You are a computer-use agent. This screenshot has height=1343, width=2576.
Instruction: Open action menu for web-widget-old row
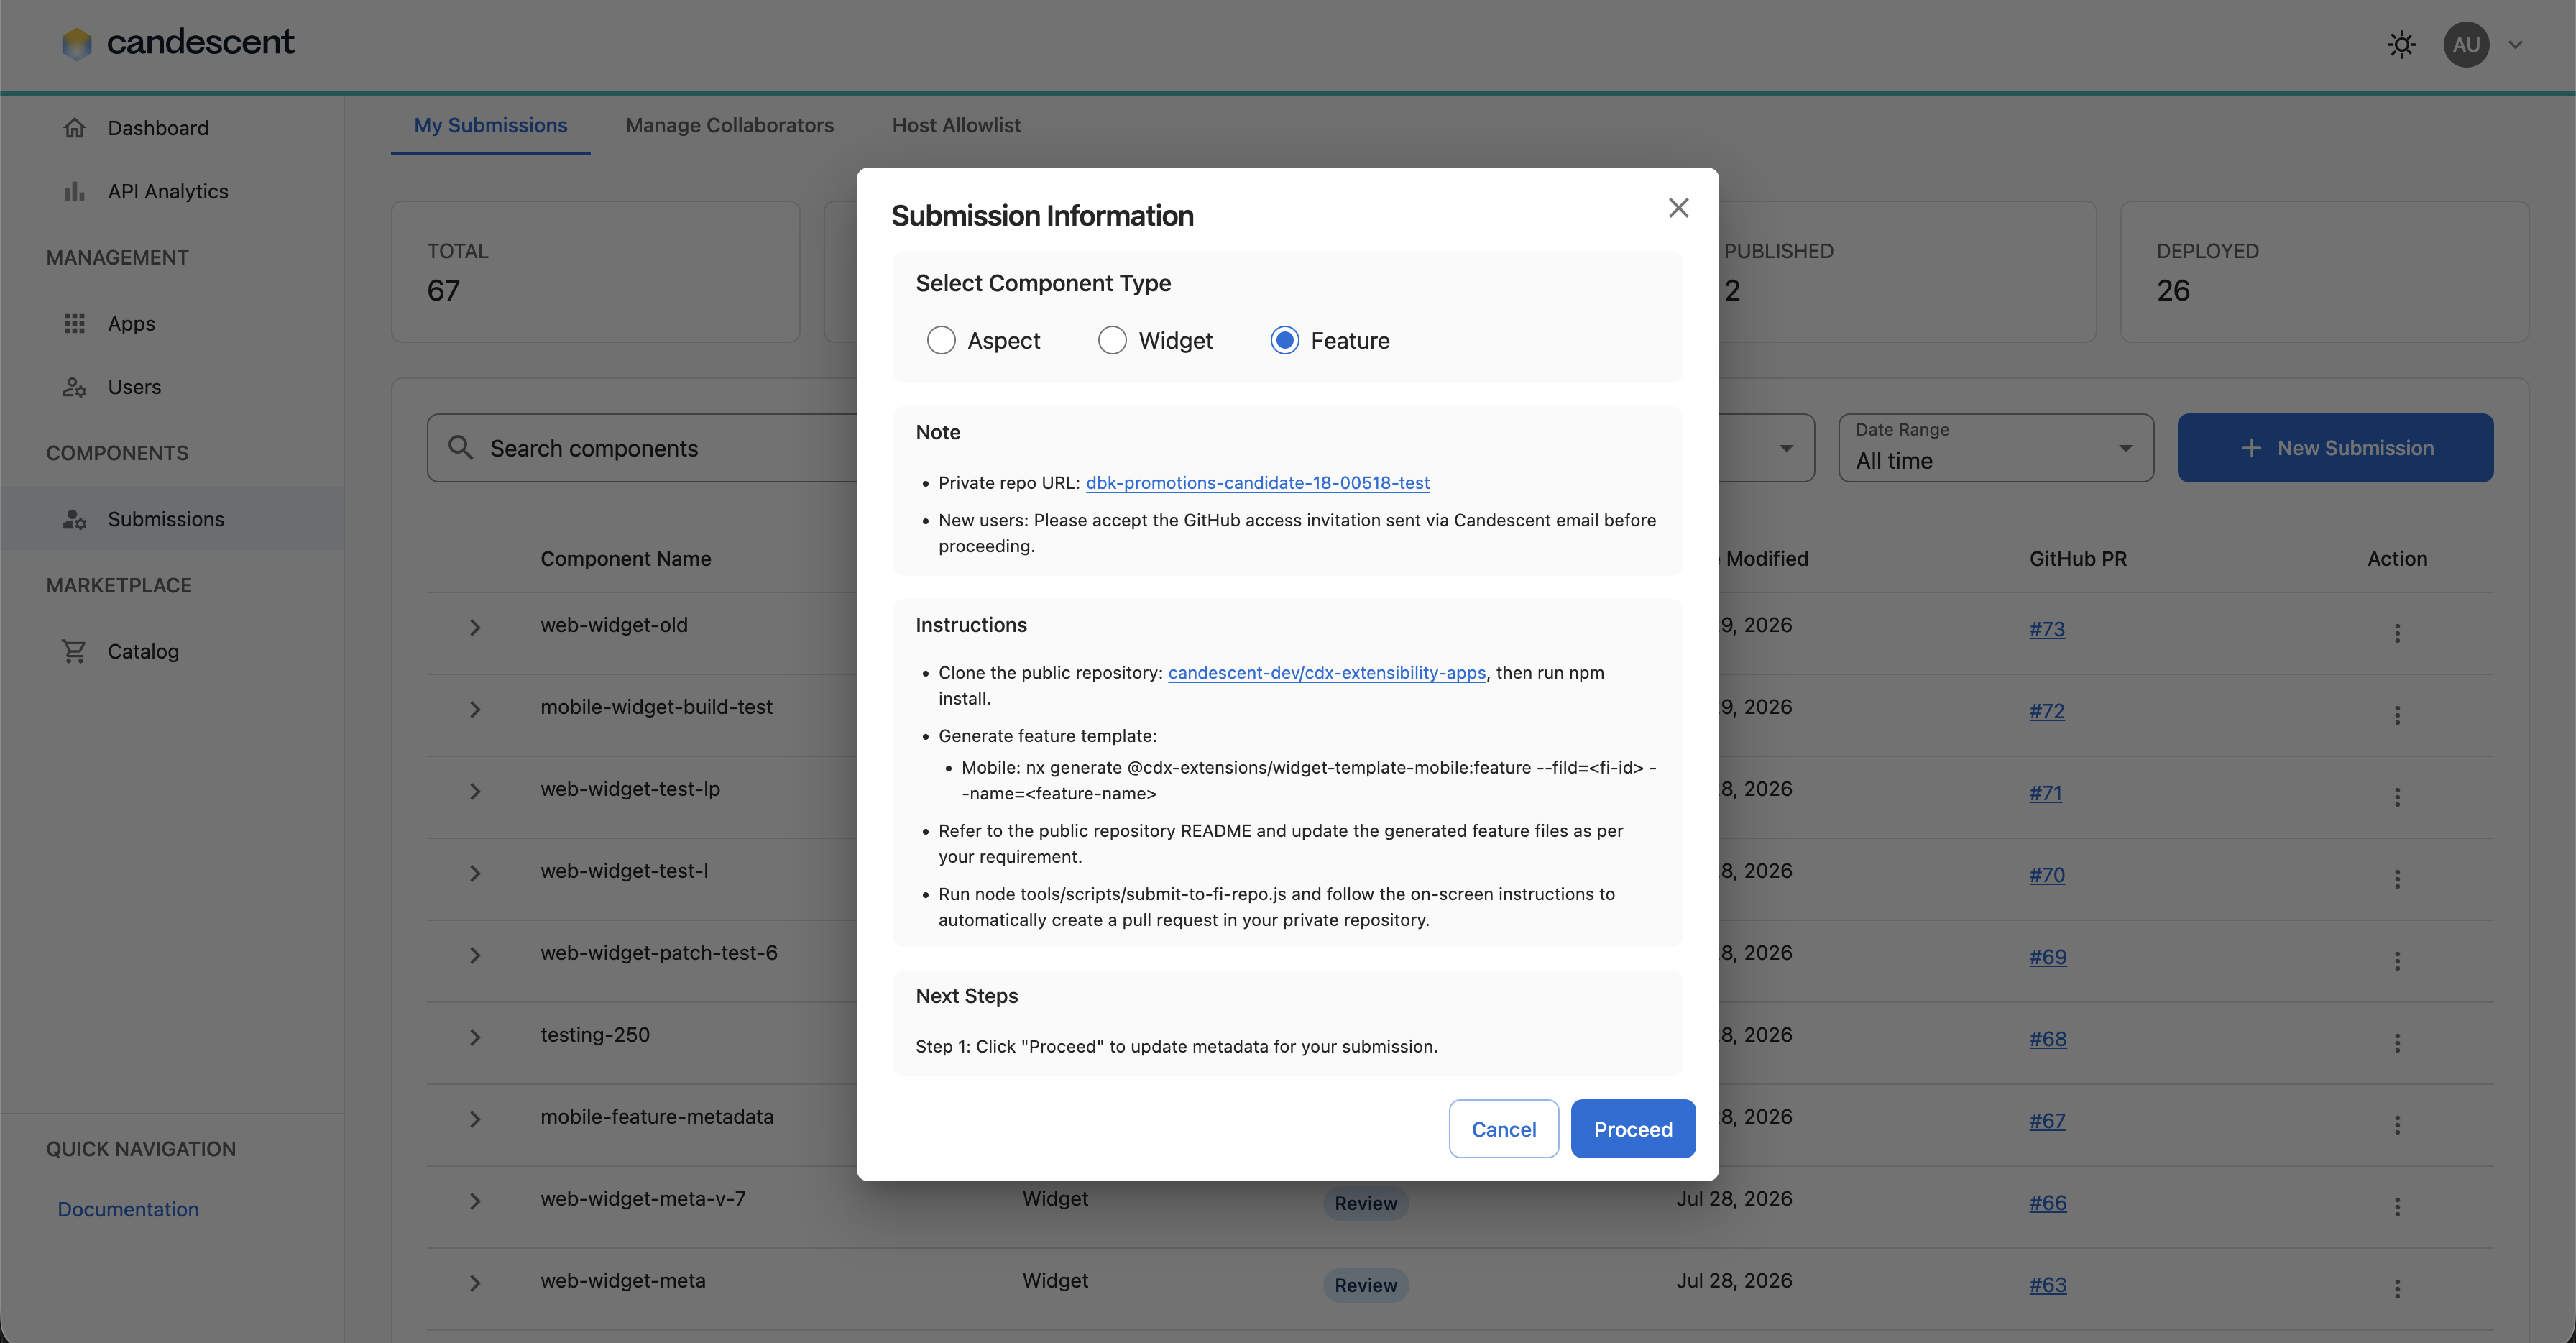(2397, 633)
